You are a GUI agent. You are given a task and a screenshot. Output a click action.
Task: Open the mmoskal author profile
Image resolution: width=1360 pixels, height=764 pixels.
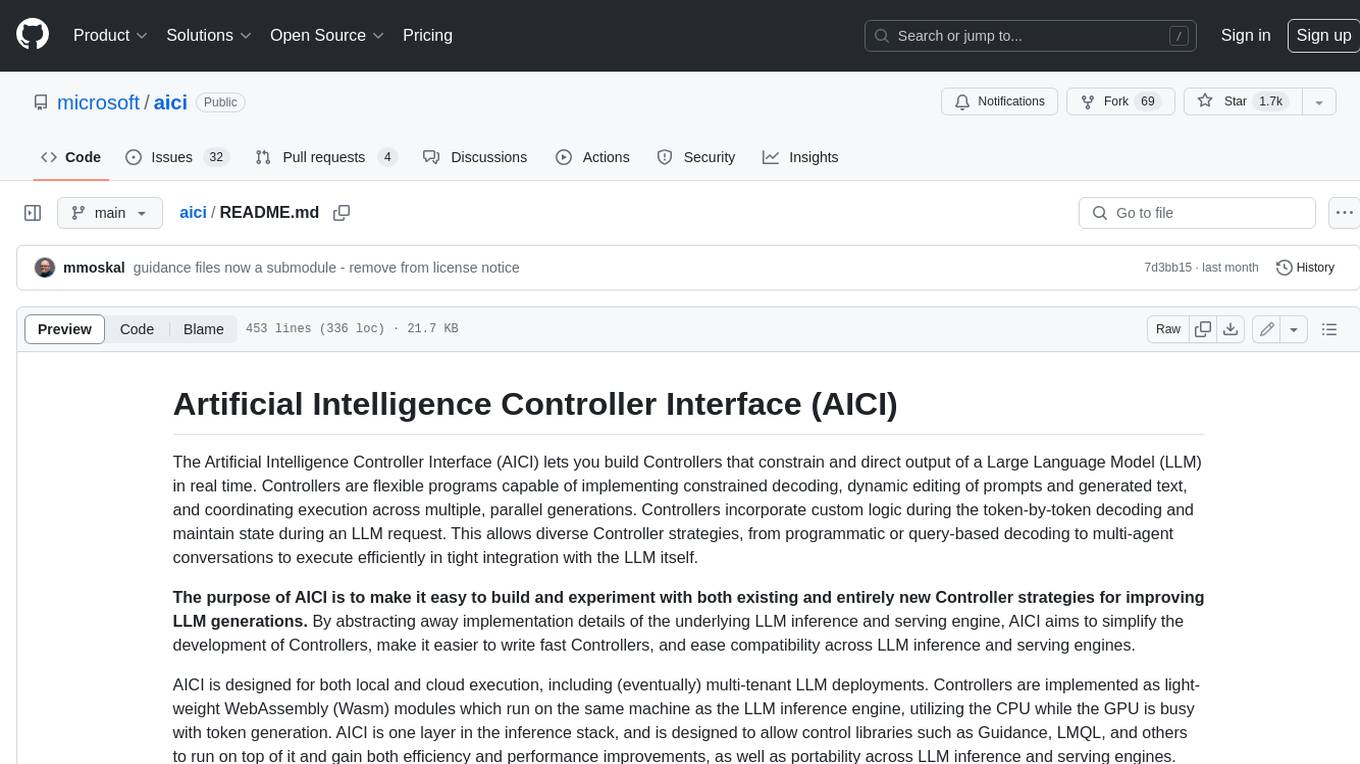tap(94, 267)
